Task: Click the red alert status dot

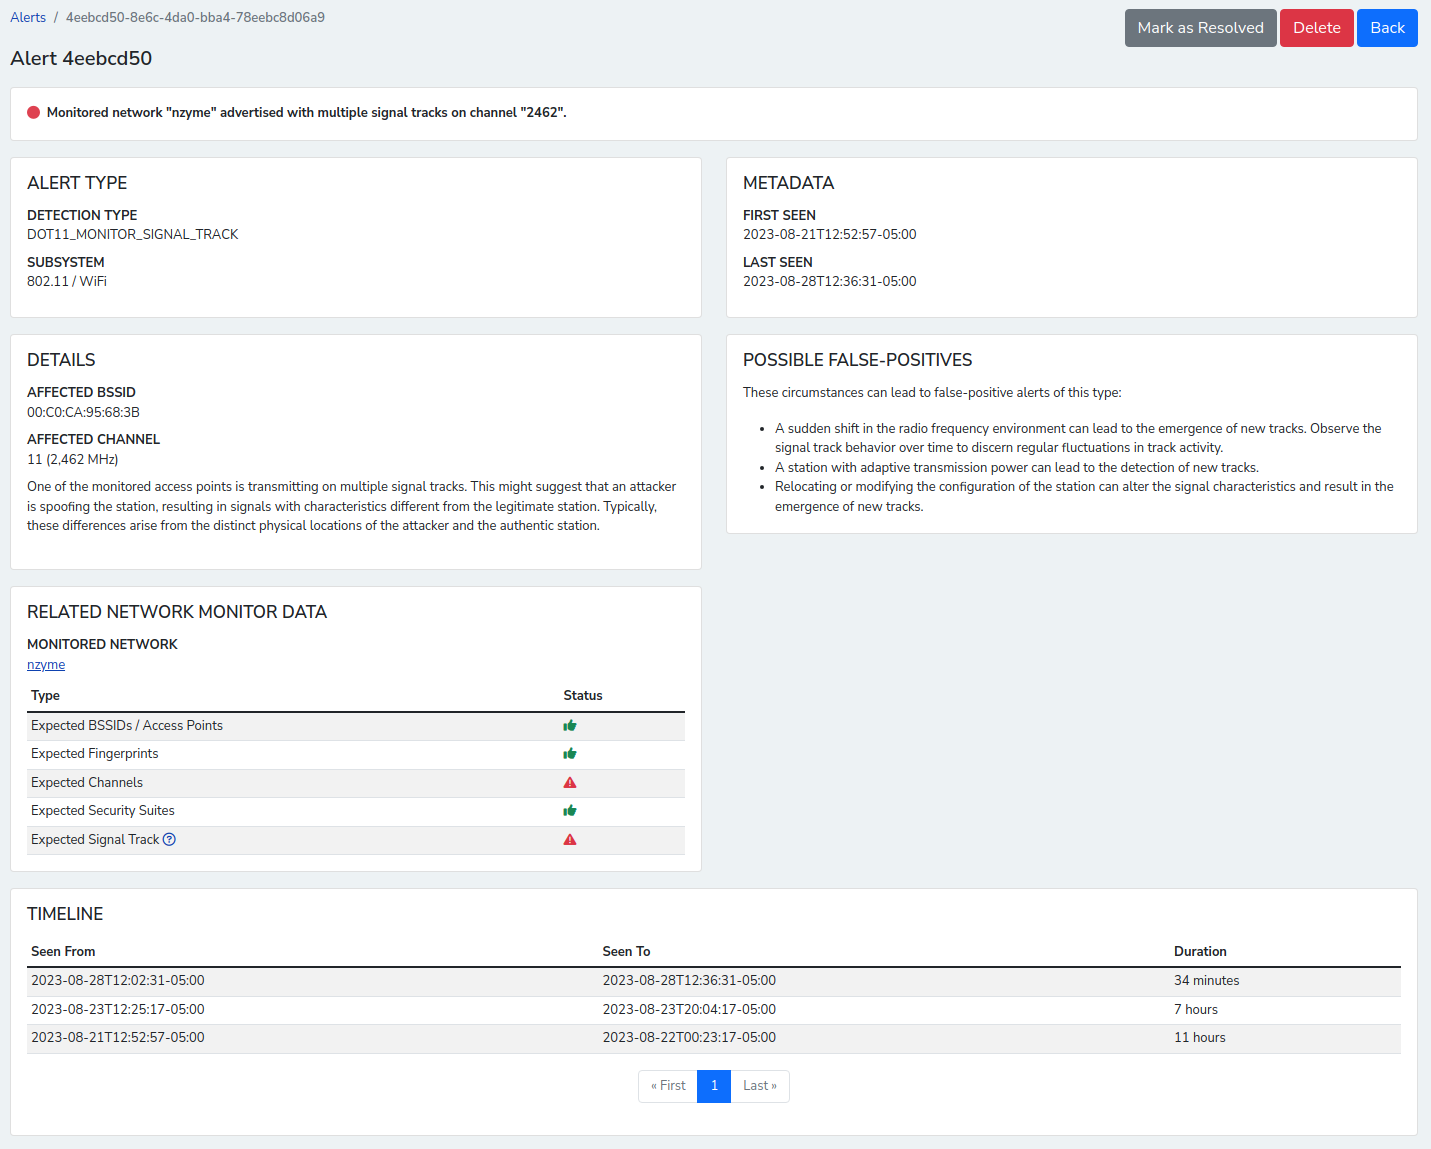Action: coord(33,113)
